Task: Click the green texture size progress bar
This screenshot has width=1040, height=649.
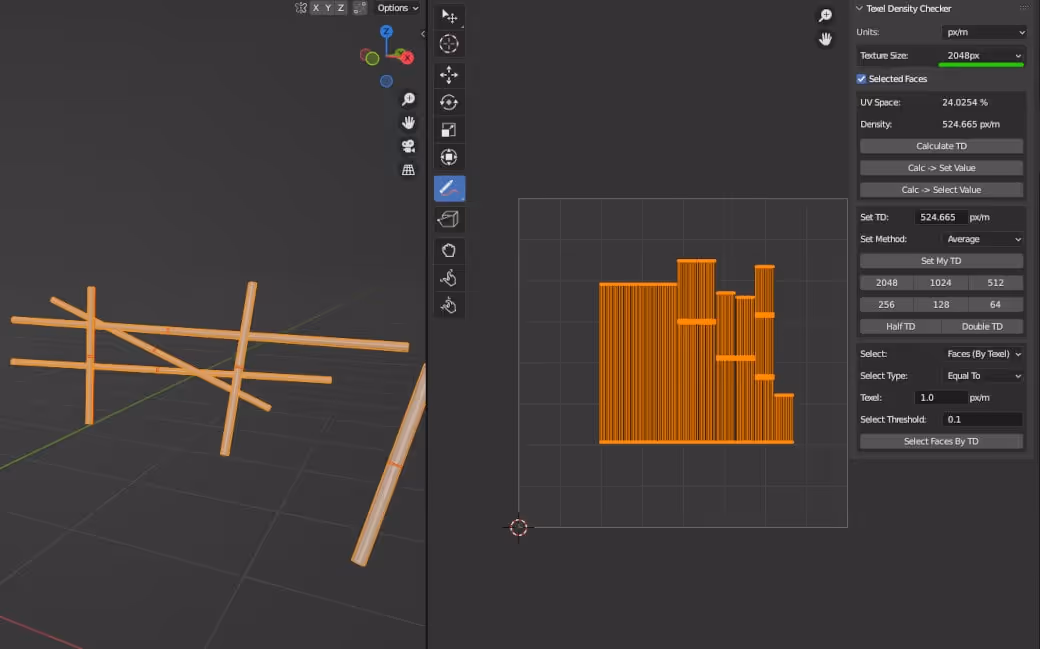Action: point(979,66)
